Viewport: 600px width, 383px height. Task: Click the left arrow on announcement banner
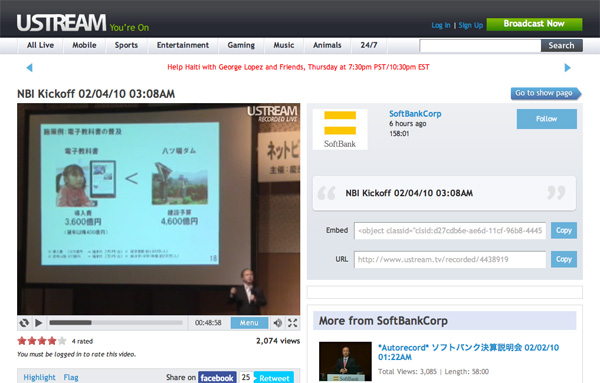tap(29, 68)
